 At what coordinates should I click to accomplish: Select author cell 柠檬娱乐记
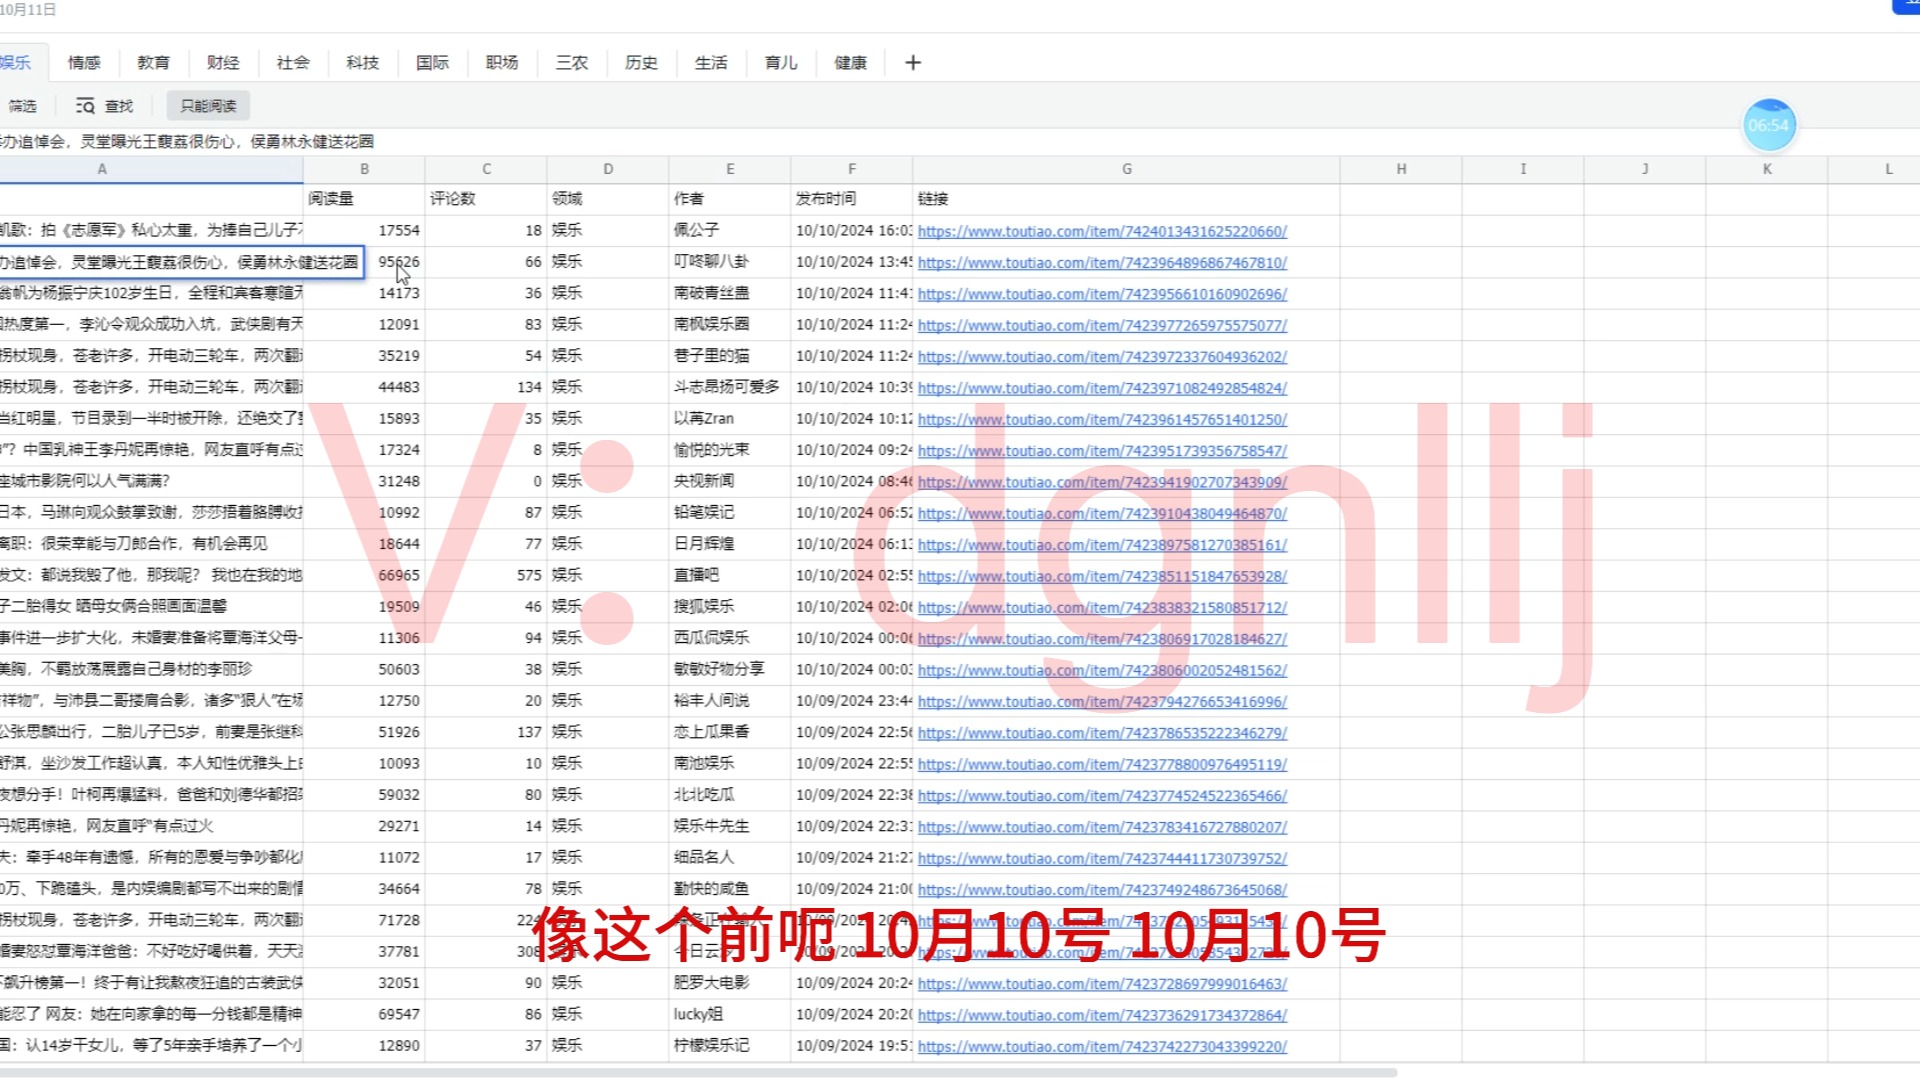pyautogui.click(x=730, y=1045)
